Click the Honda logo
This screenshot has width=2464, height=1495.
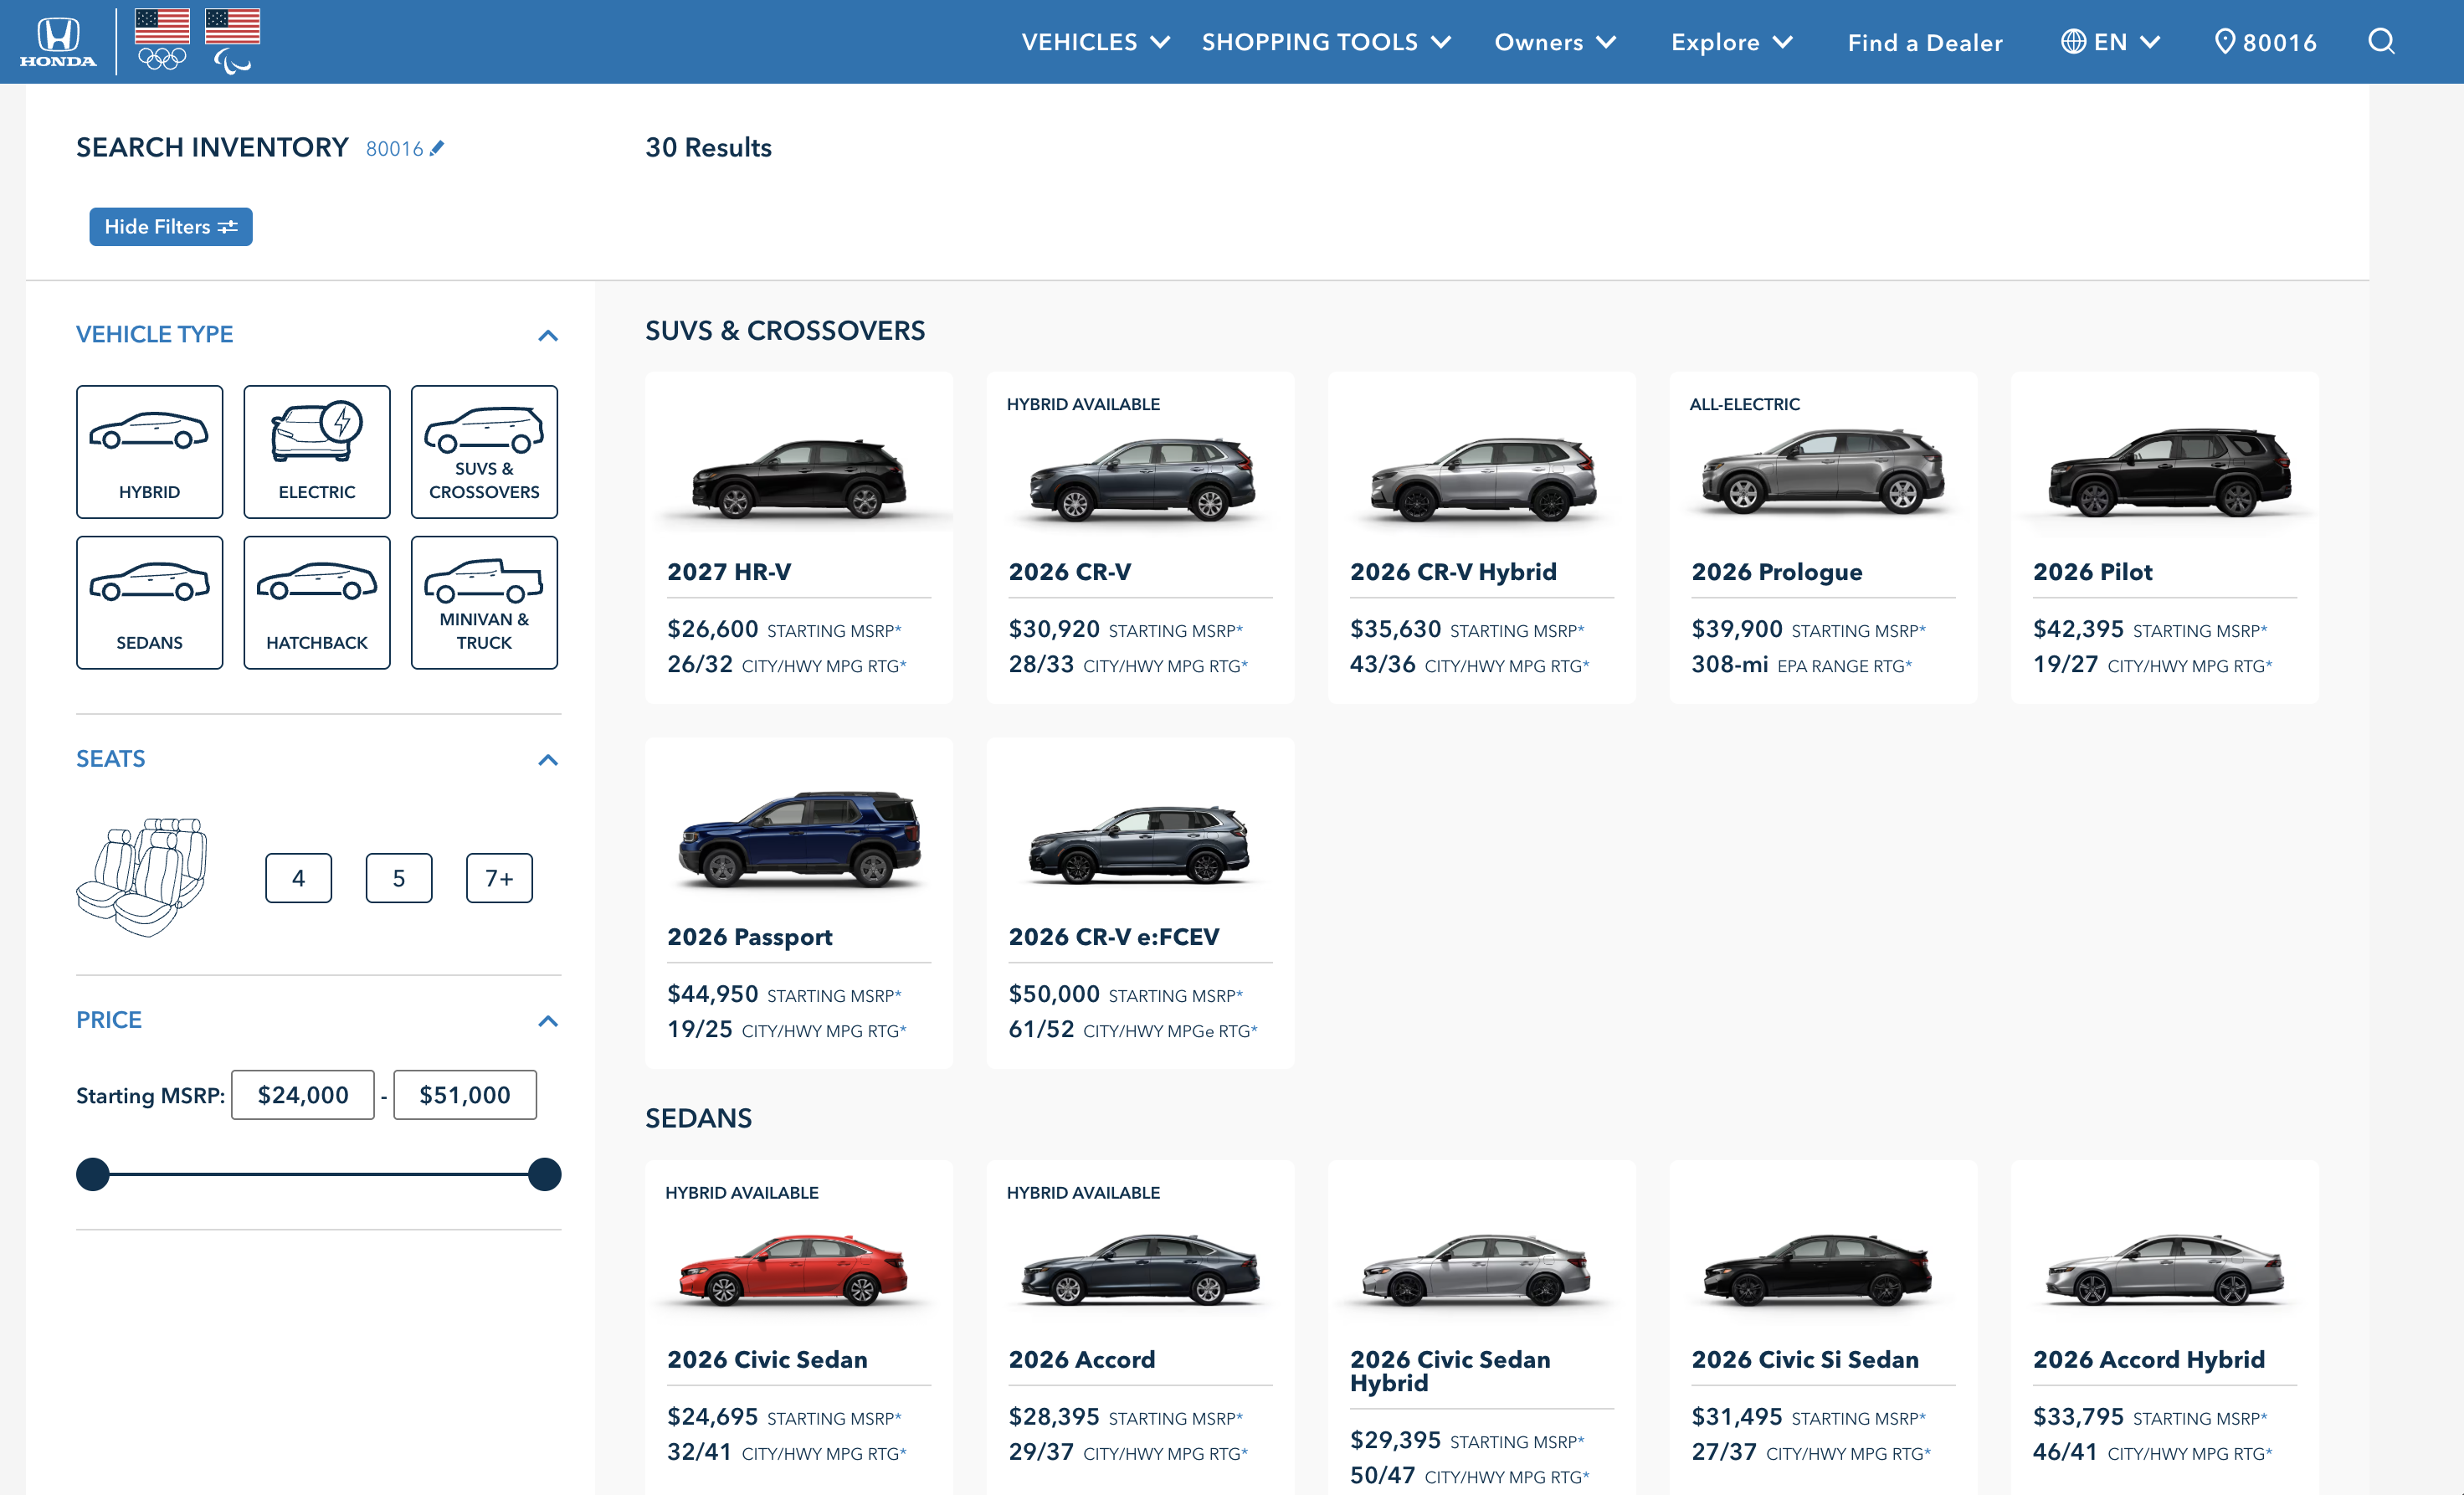click(58, 42)
